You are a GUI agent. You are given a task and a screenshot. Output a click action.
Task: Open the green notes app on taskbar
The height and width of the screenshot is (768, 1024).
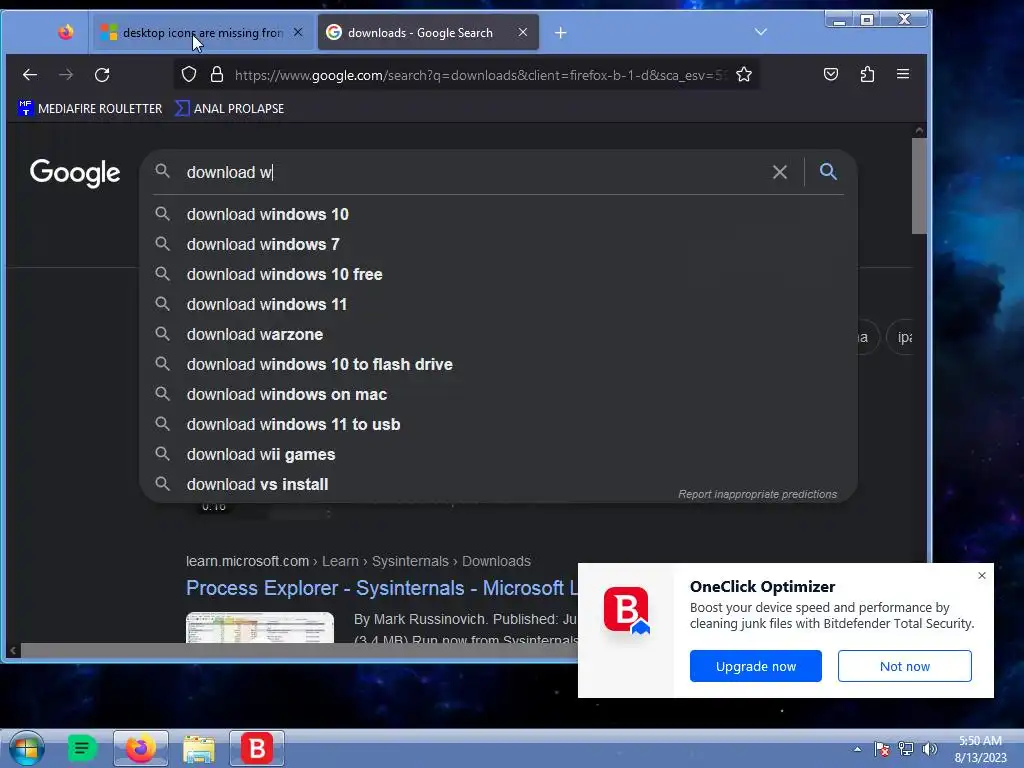point(82,748)
